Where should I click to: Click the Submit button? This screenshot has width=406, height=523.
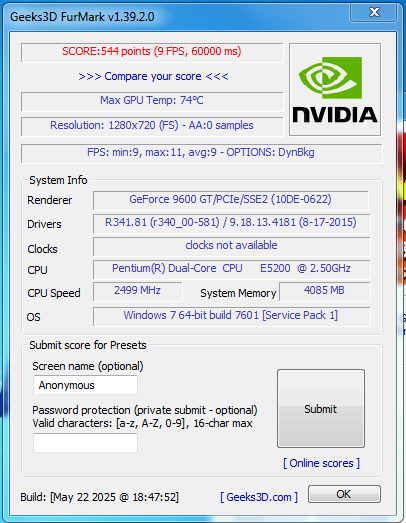click(321, 409)
